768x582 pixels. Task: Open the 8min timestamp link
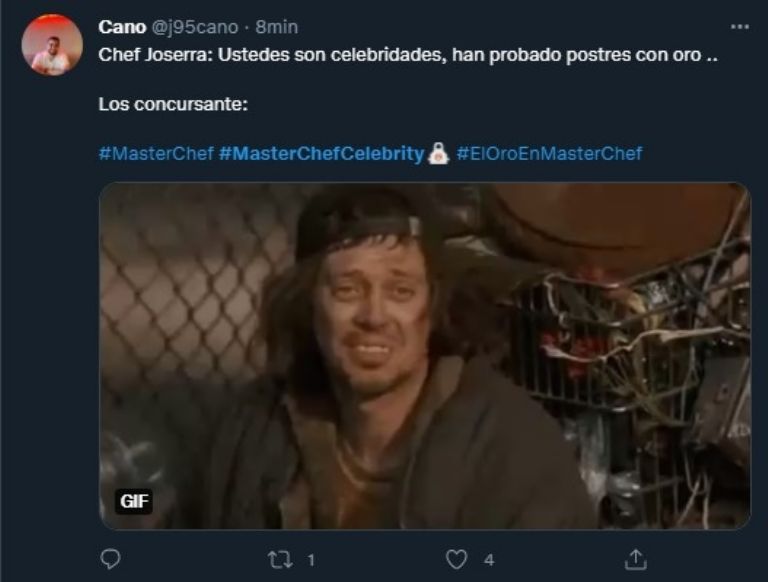point(277,27)
